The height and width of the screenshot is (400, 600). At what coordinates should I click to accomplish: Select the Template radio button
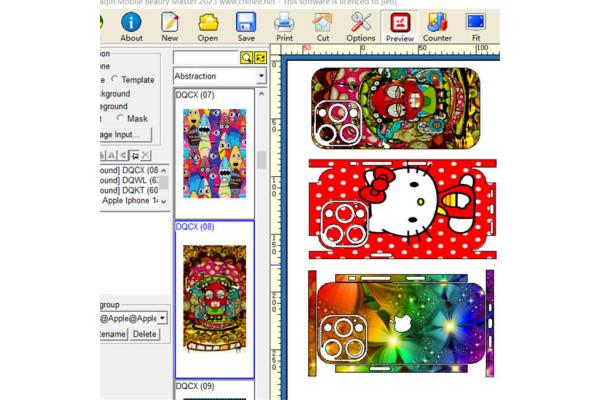114,79
